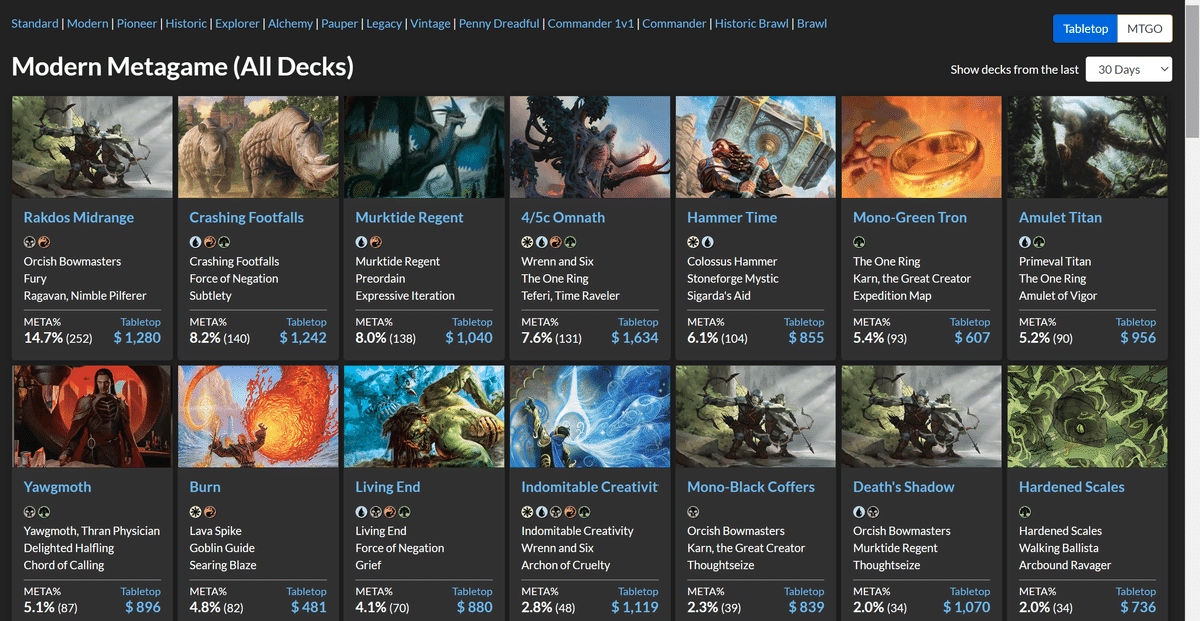The width and height of the screenshot is (1200, 621).
Task: Open the Alchemy format
Action: tap(291, 23)
